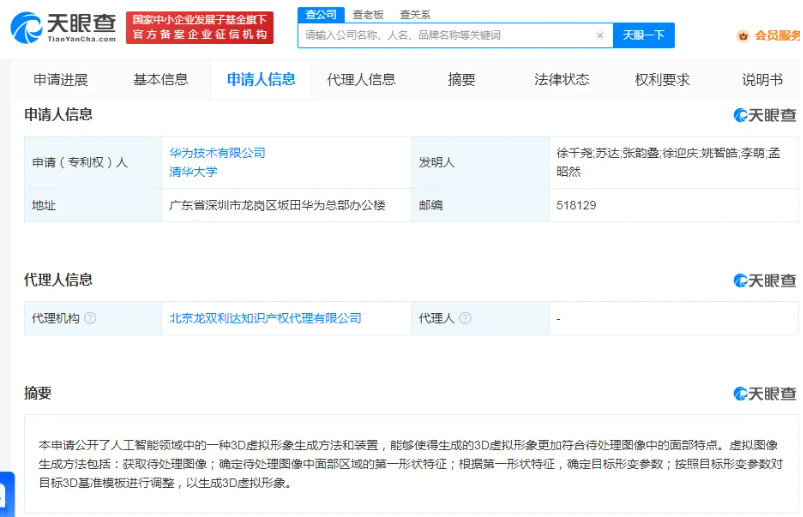Image resolution: width=803 pixels, height=517 pixels.
Task: Click the 发明人 label cell
Action: pos(480,162)
